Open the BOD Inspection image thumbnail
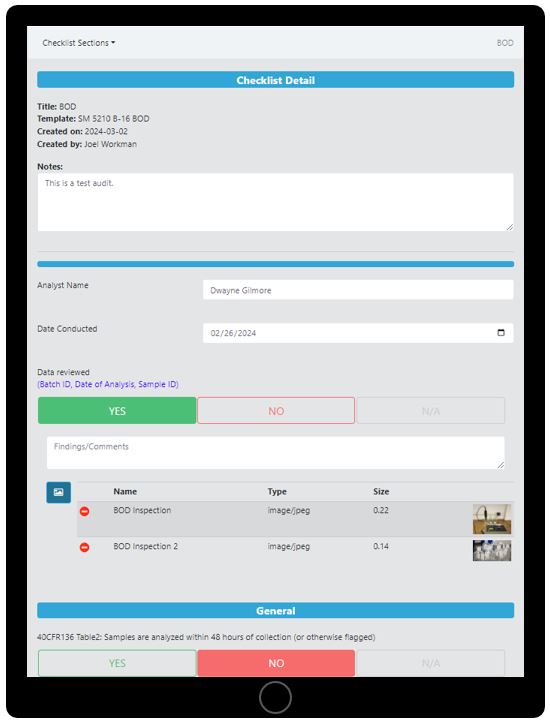 click(x=492, y=519)
